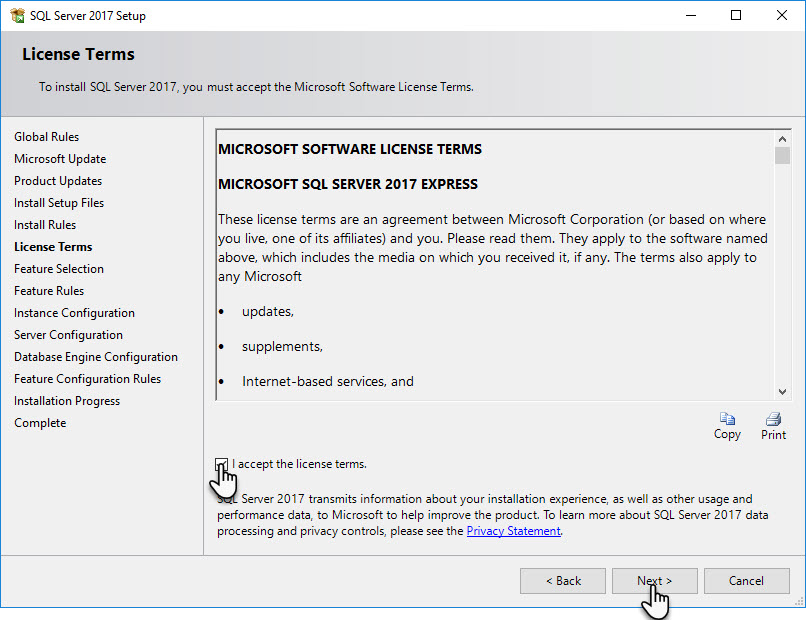806x620 pixels.
Task: Select the Database Engine Configuration step
Action: 96,357
